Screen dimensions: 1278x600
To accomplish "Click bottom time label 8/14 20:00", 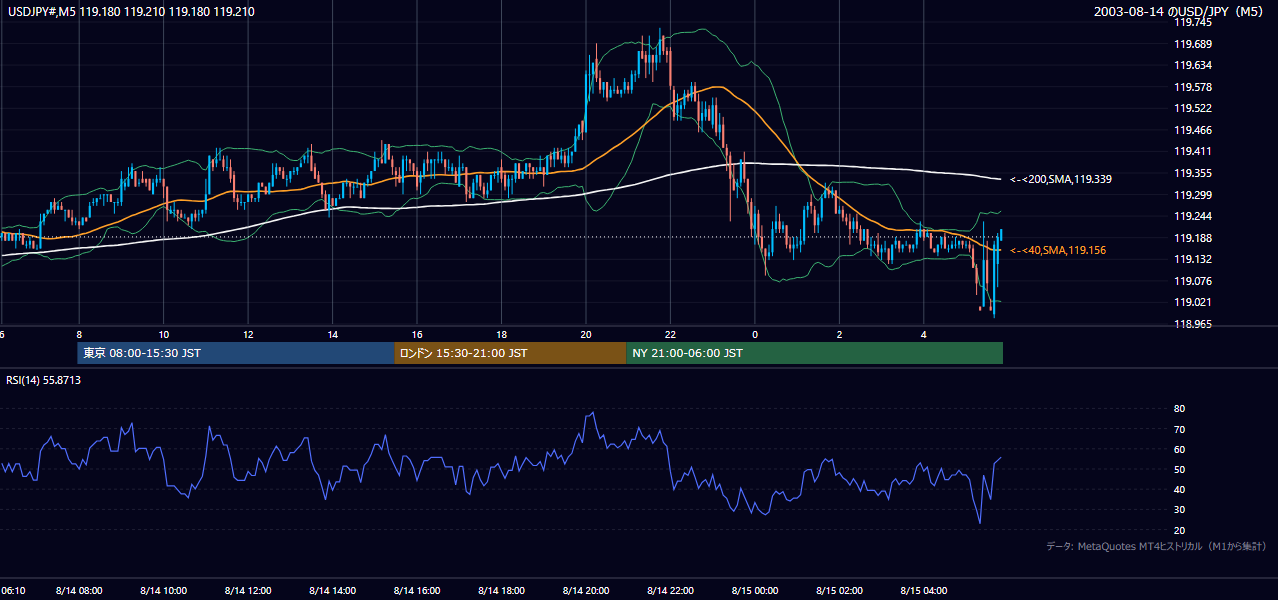I will point(585,591).
